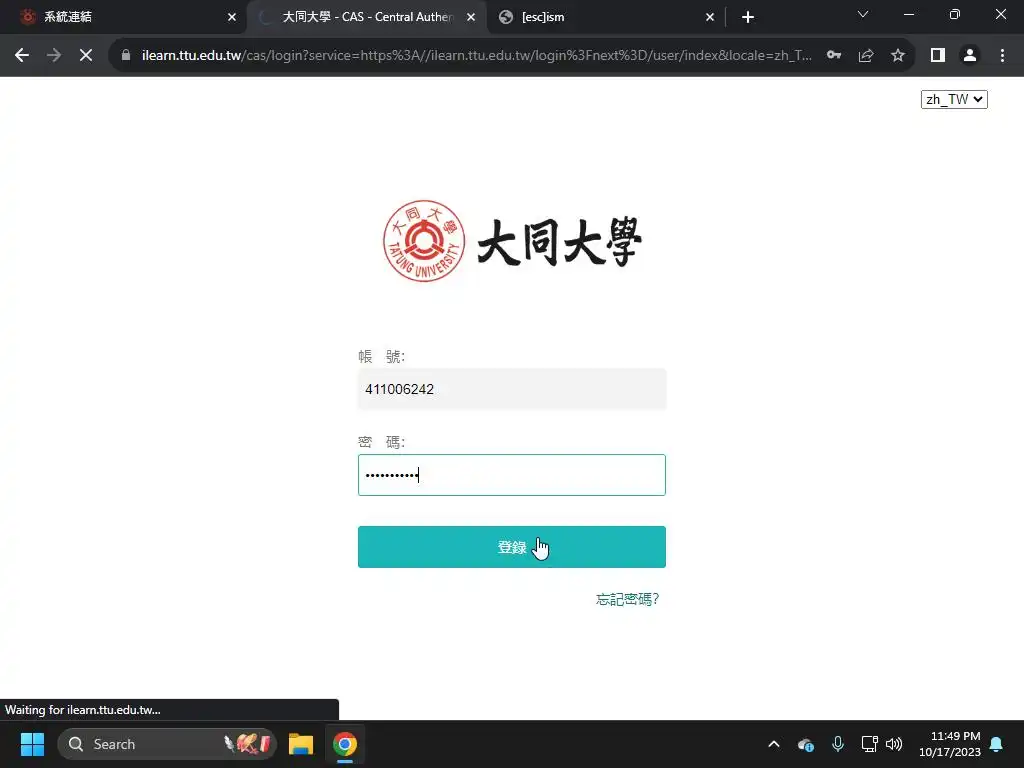Open the Windows Start menu
The height and width of the screenshot is (768, 1024).
pos(32,744)
